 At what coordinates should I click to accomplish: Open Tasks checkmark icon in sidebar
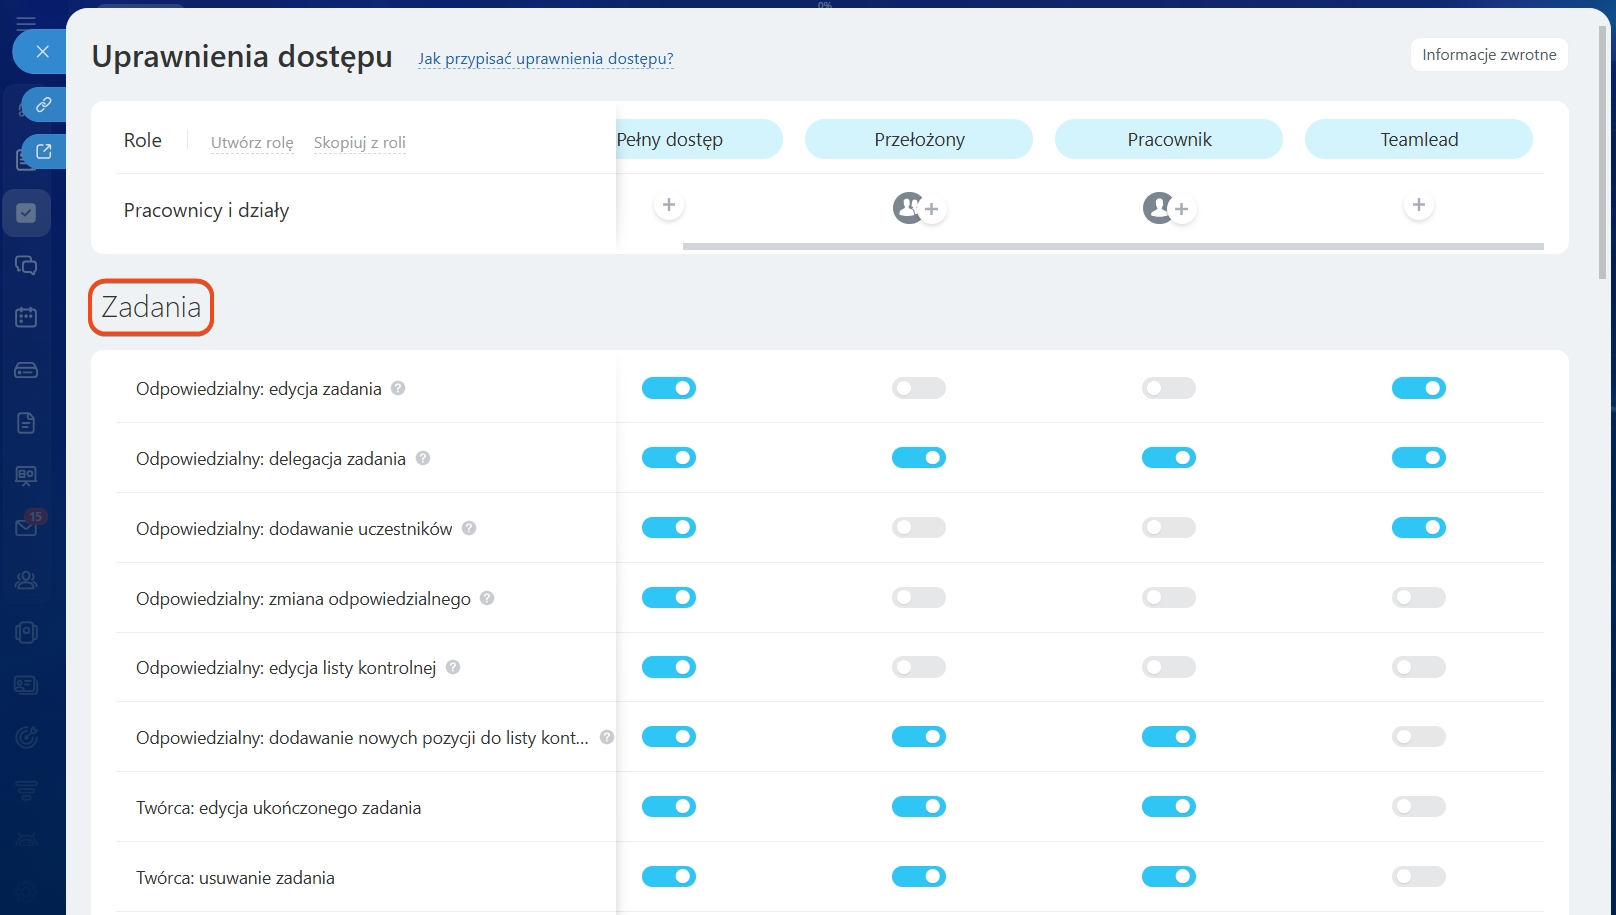pos(27,213)
